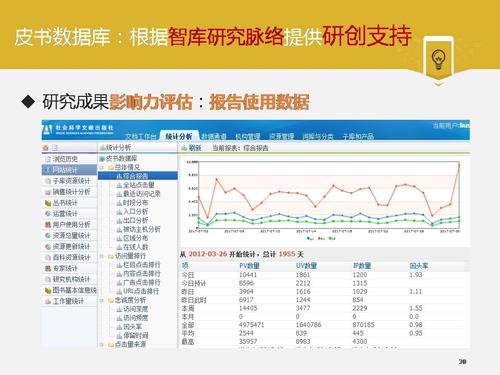Collapse the 总体情况 folder node
This screenshot has width=500, height=375.
coord(102,167)
